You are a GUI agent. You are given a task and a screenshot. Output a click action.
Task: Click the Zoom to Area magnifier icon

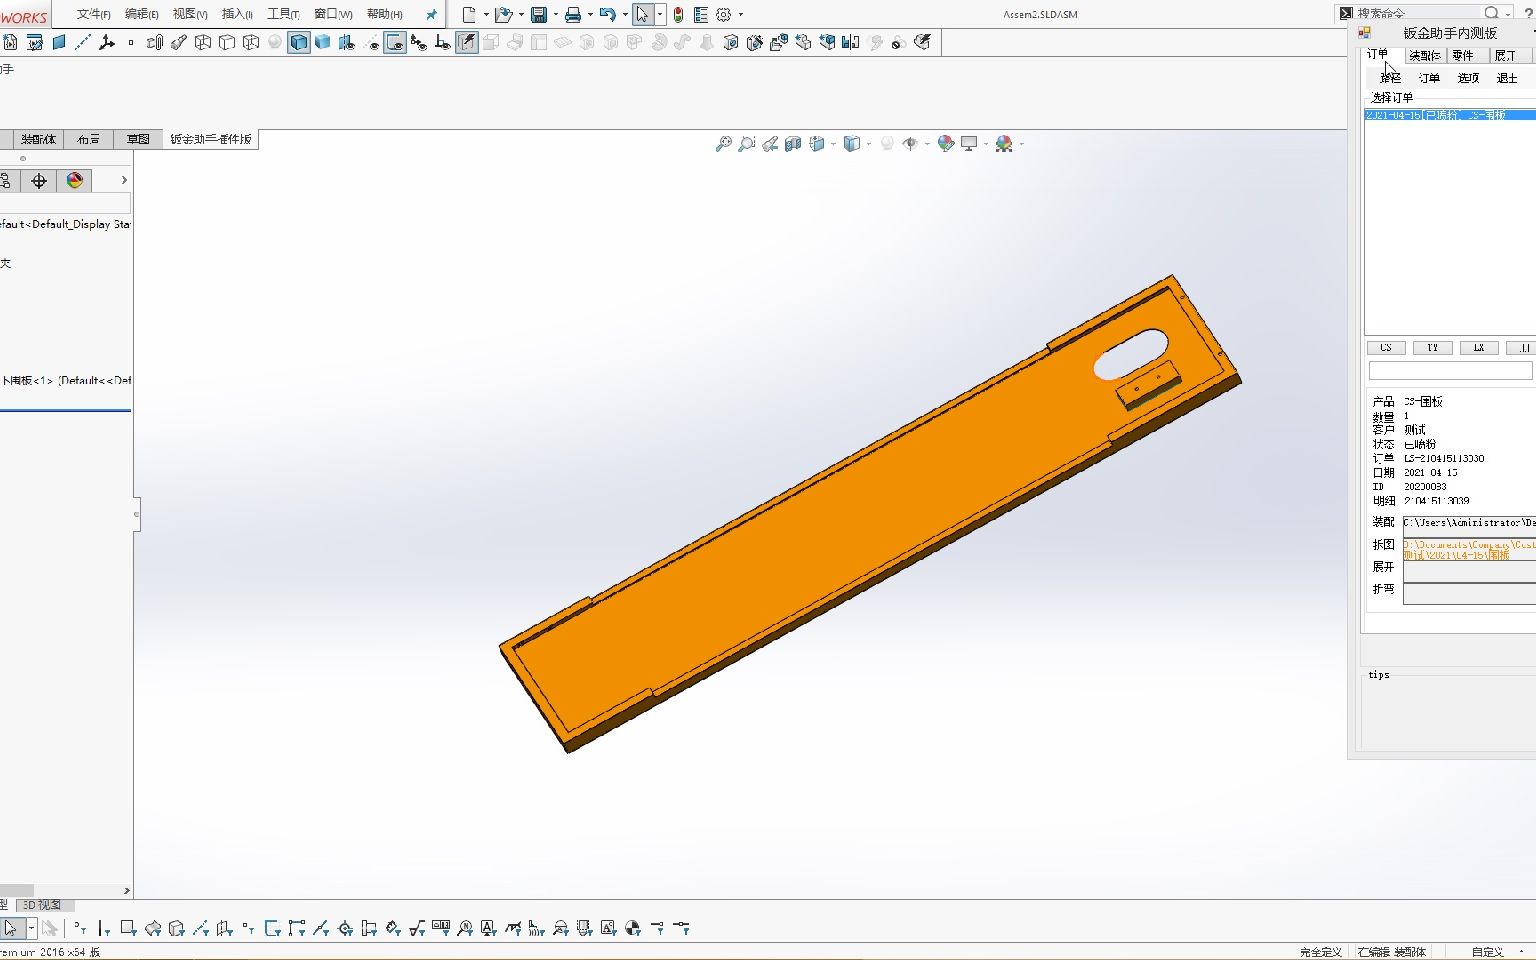tap(746, 144)
